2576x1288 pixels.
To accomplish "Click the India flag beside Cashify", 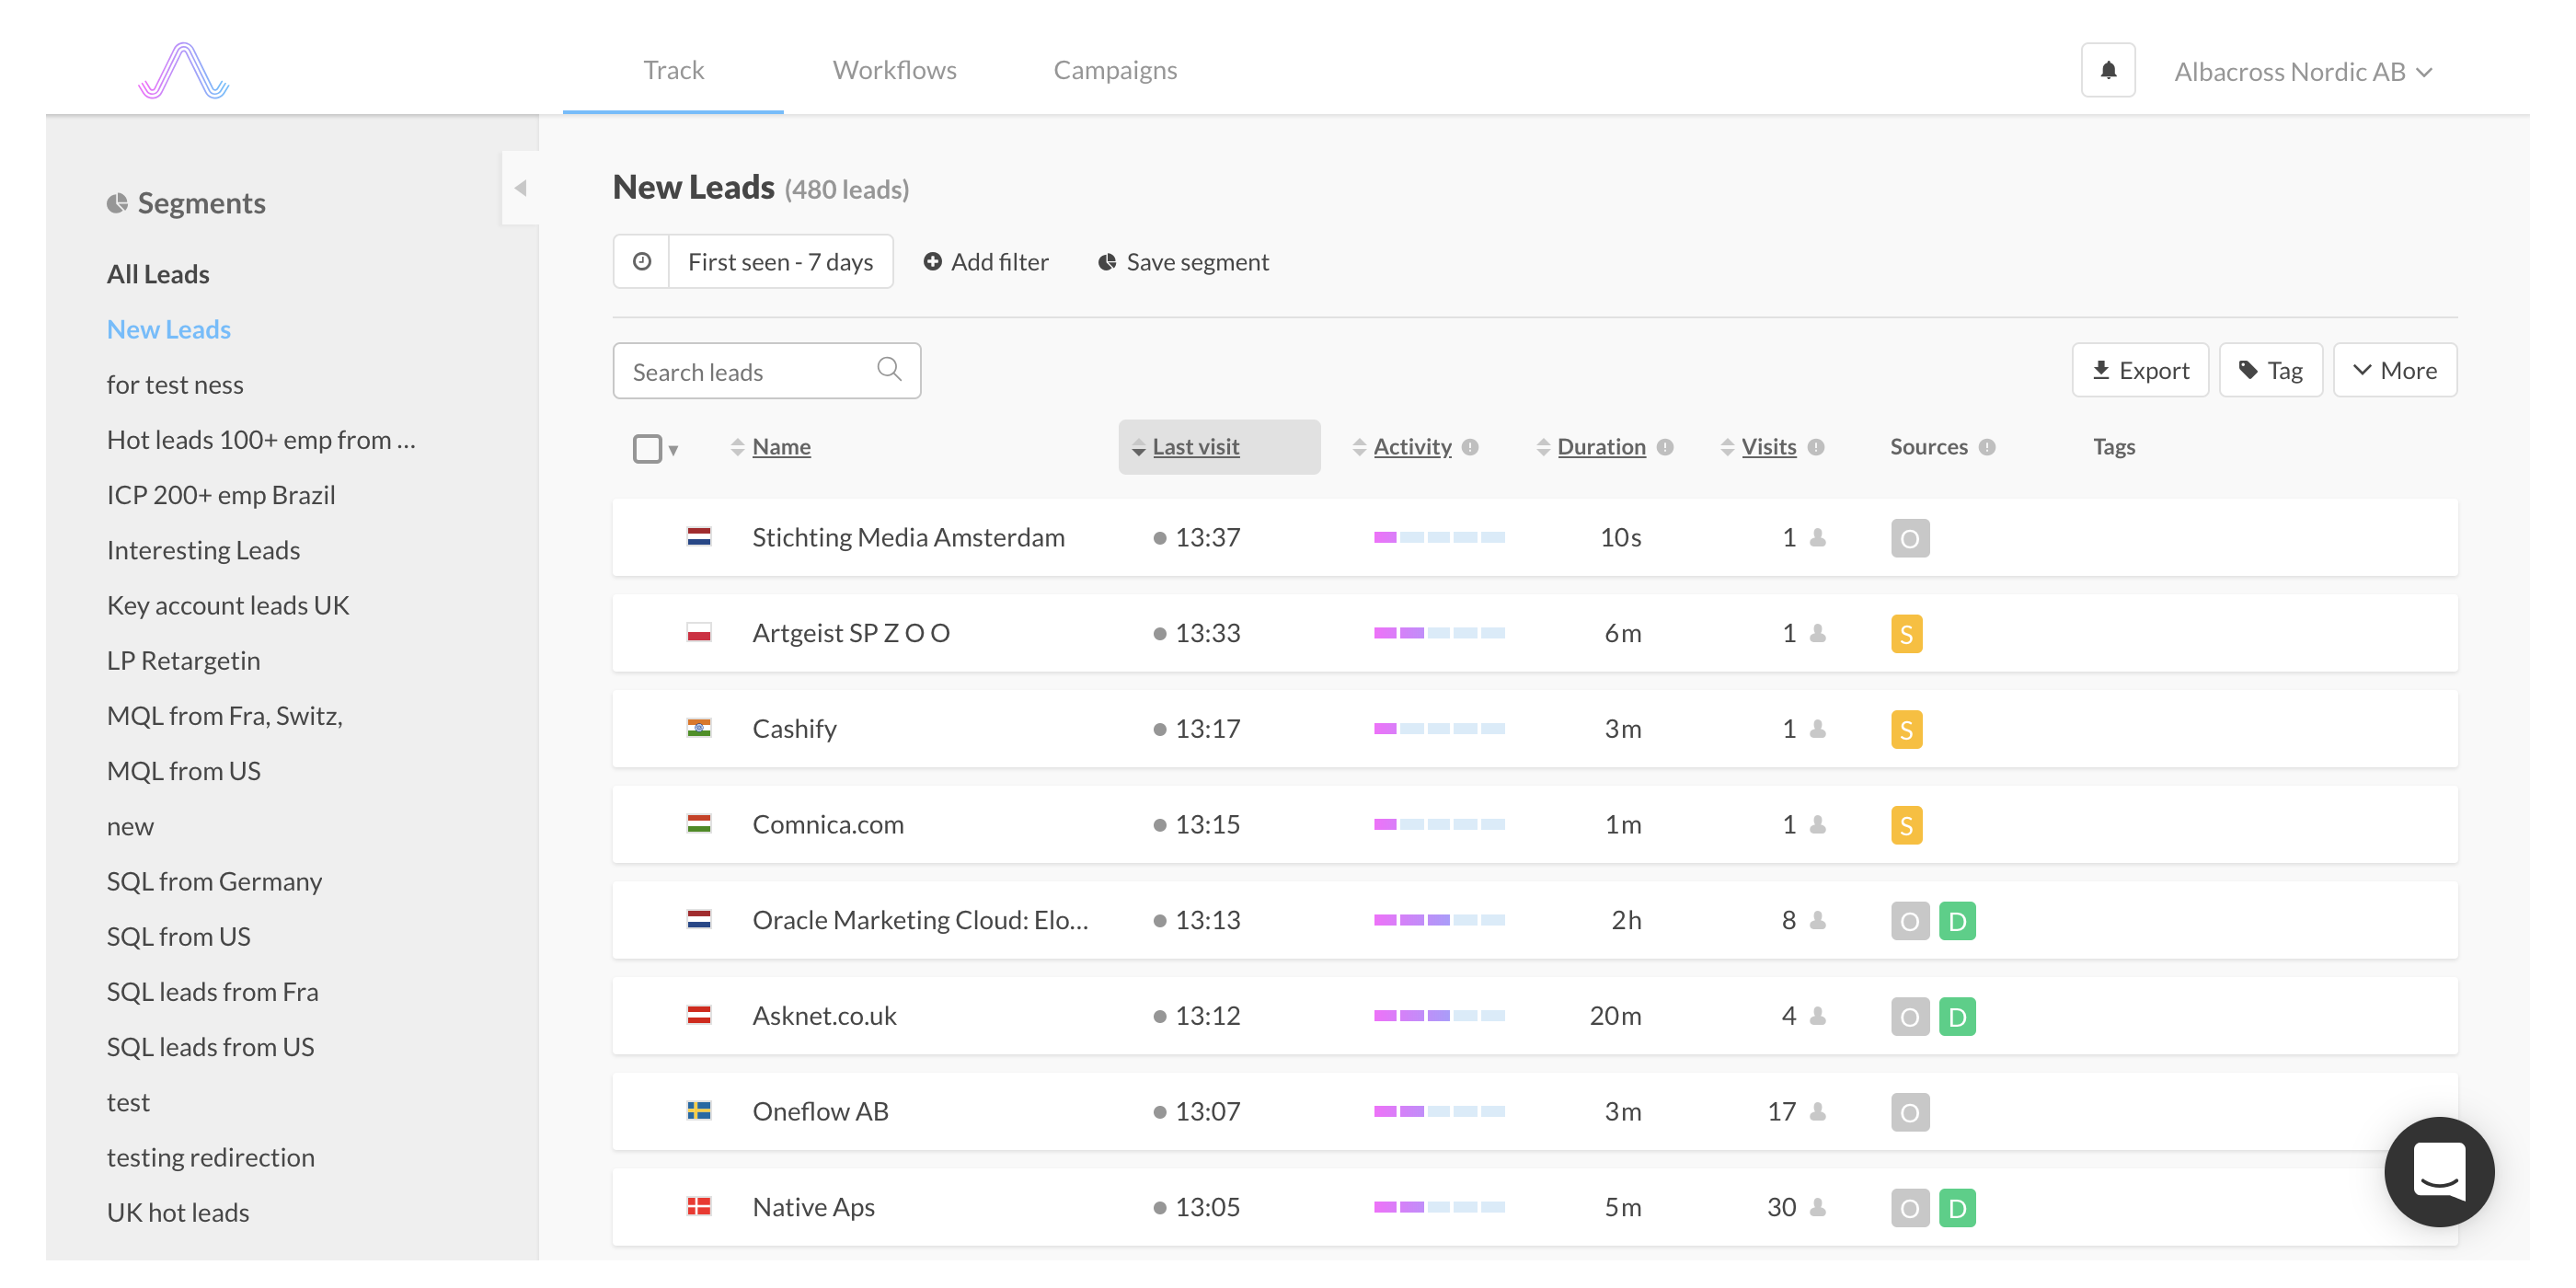I will [x=699, y=728].
